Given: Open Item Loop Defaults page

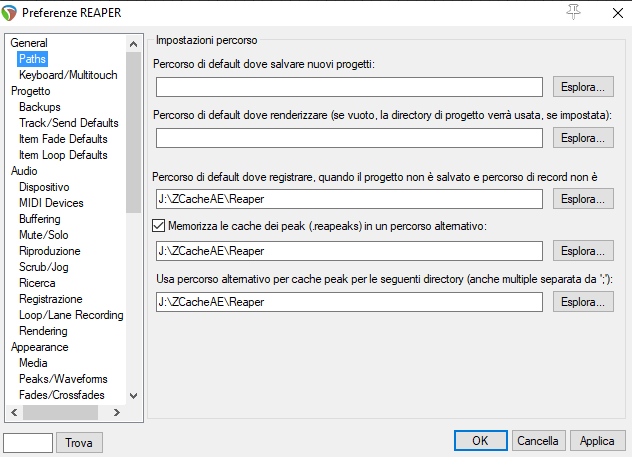Looking at the screenshot, I should pyautogui.click(x=63, y=155).
